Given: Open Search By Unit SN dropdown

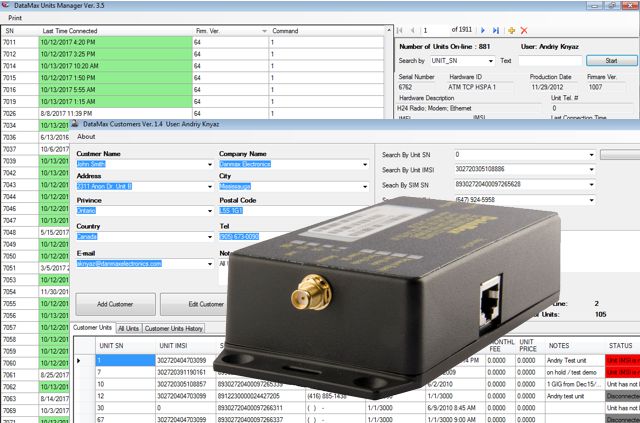Looking at the screenshot, I should click(591, 155).
